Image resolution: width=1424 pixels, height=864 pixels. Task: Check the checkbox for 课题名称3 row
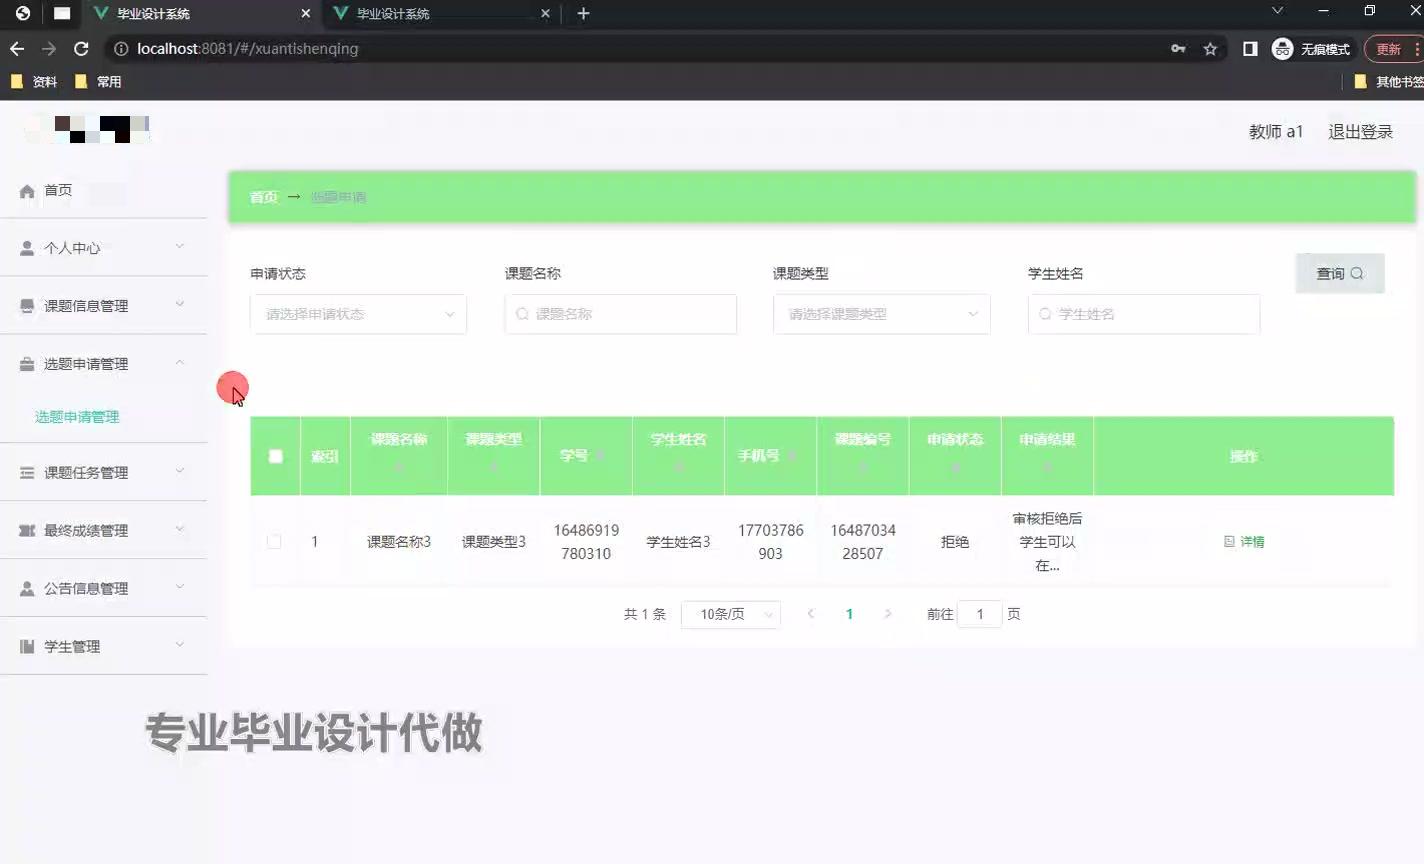(274, 541)
